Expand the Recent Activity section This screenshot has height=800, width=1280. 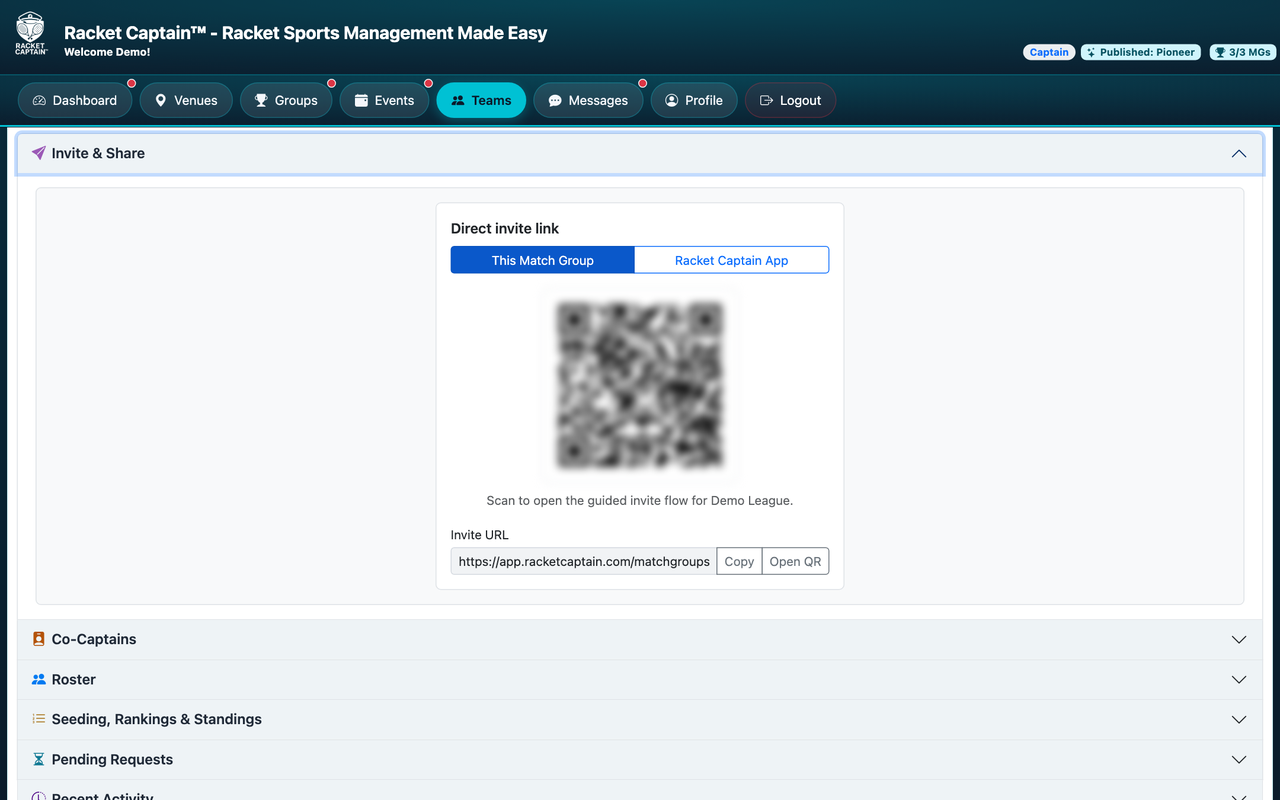coord(640,791)
